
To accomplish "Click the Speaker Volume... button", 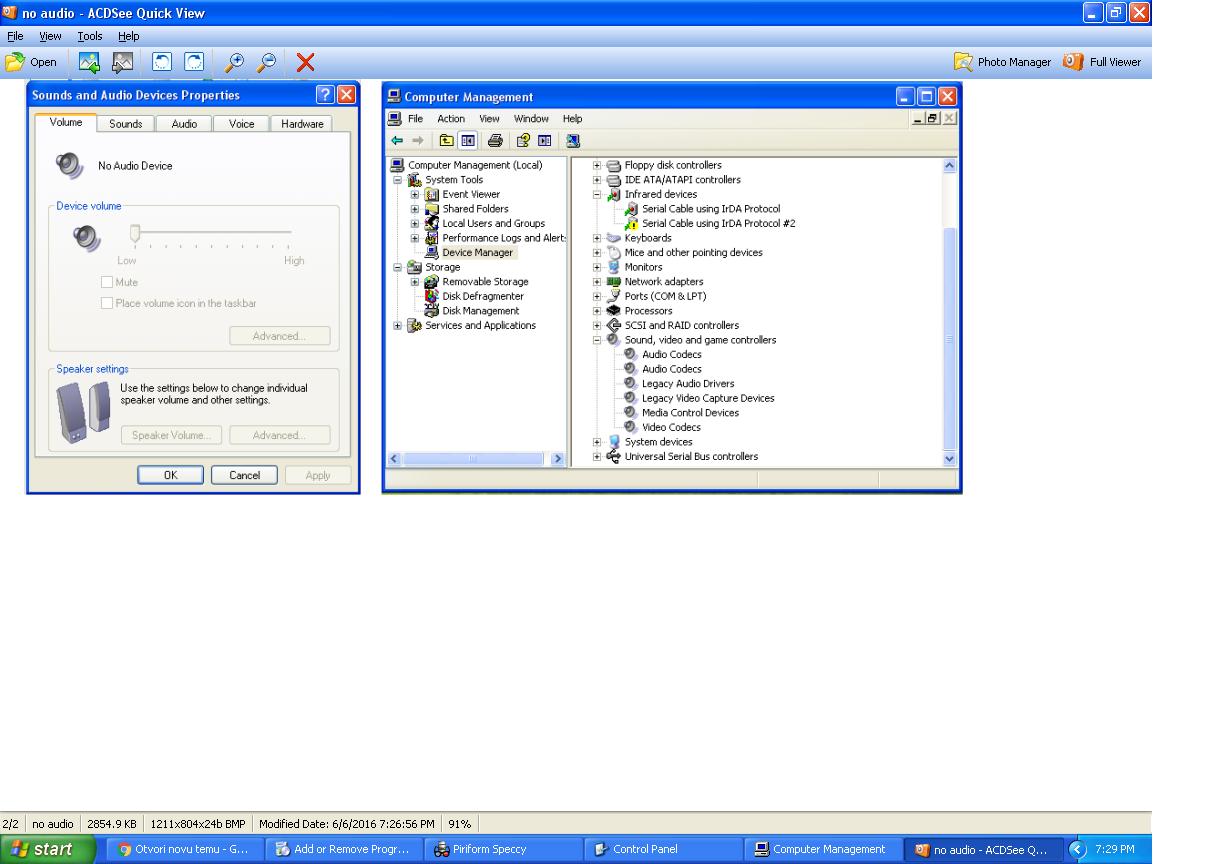I will pyautogui.click(x=171, y=436).
